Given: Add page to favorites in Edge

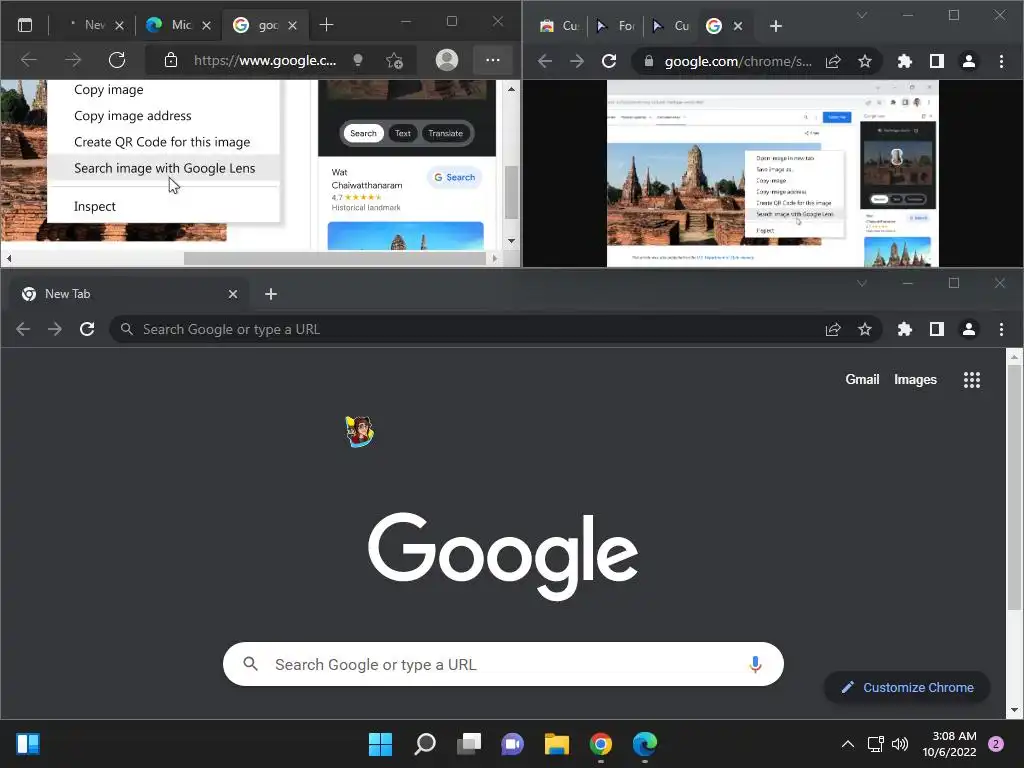Looking at the screenshot, I should (x=394, y=60).
